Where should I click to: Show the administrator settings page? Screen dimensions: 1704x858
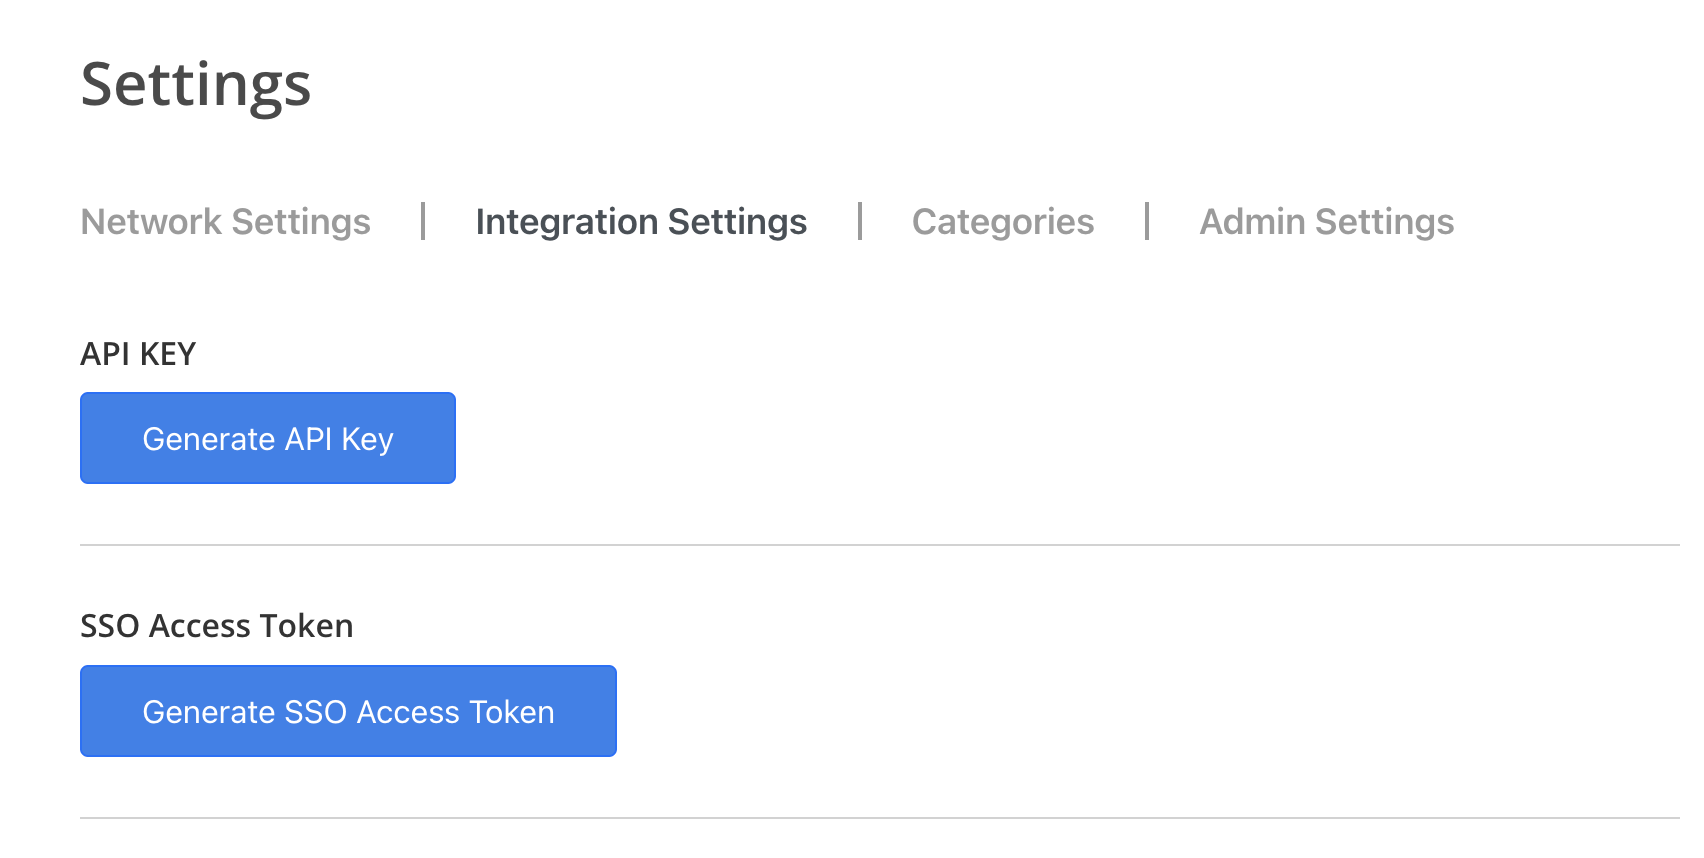click(x=1327, y=222)
